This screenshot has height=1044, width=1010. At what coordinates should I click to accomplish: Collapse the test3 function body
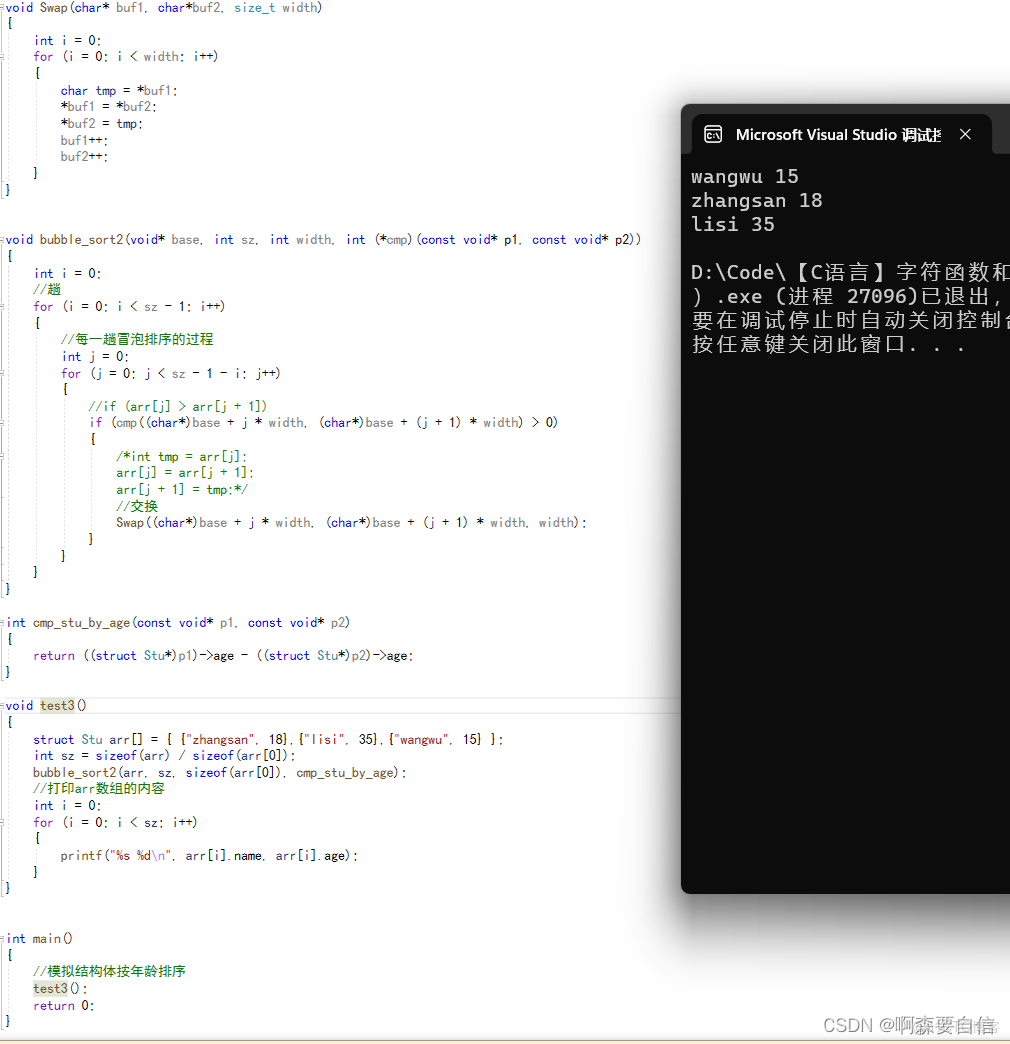[x=7, y=705]
